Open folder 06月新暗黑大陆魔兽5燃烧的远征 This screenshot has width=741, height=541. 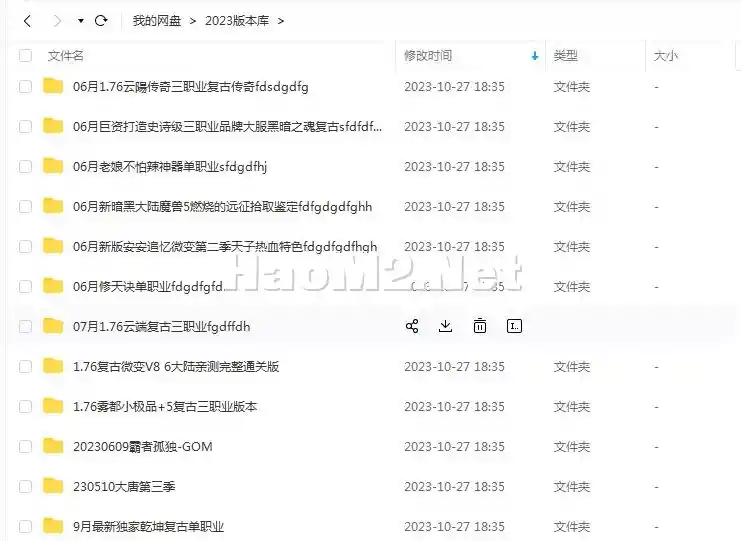coord(223,207)
